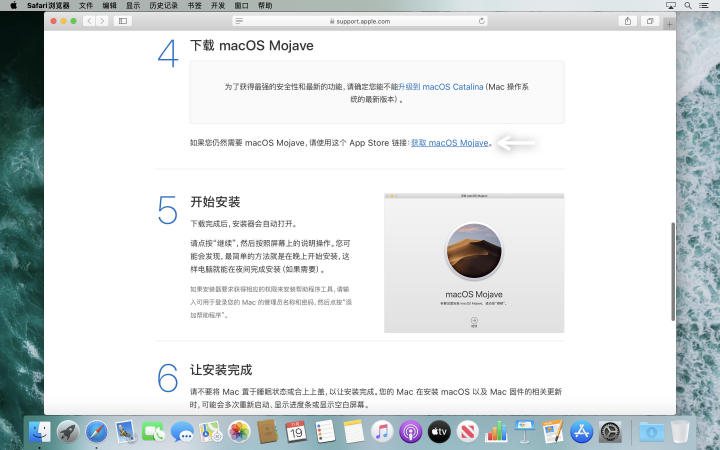Image resolution: width=720 pixels, height=450 pixels.
Task: Open Notification Center in menu bar
Action: 703,6
